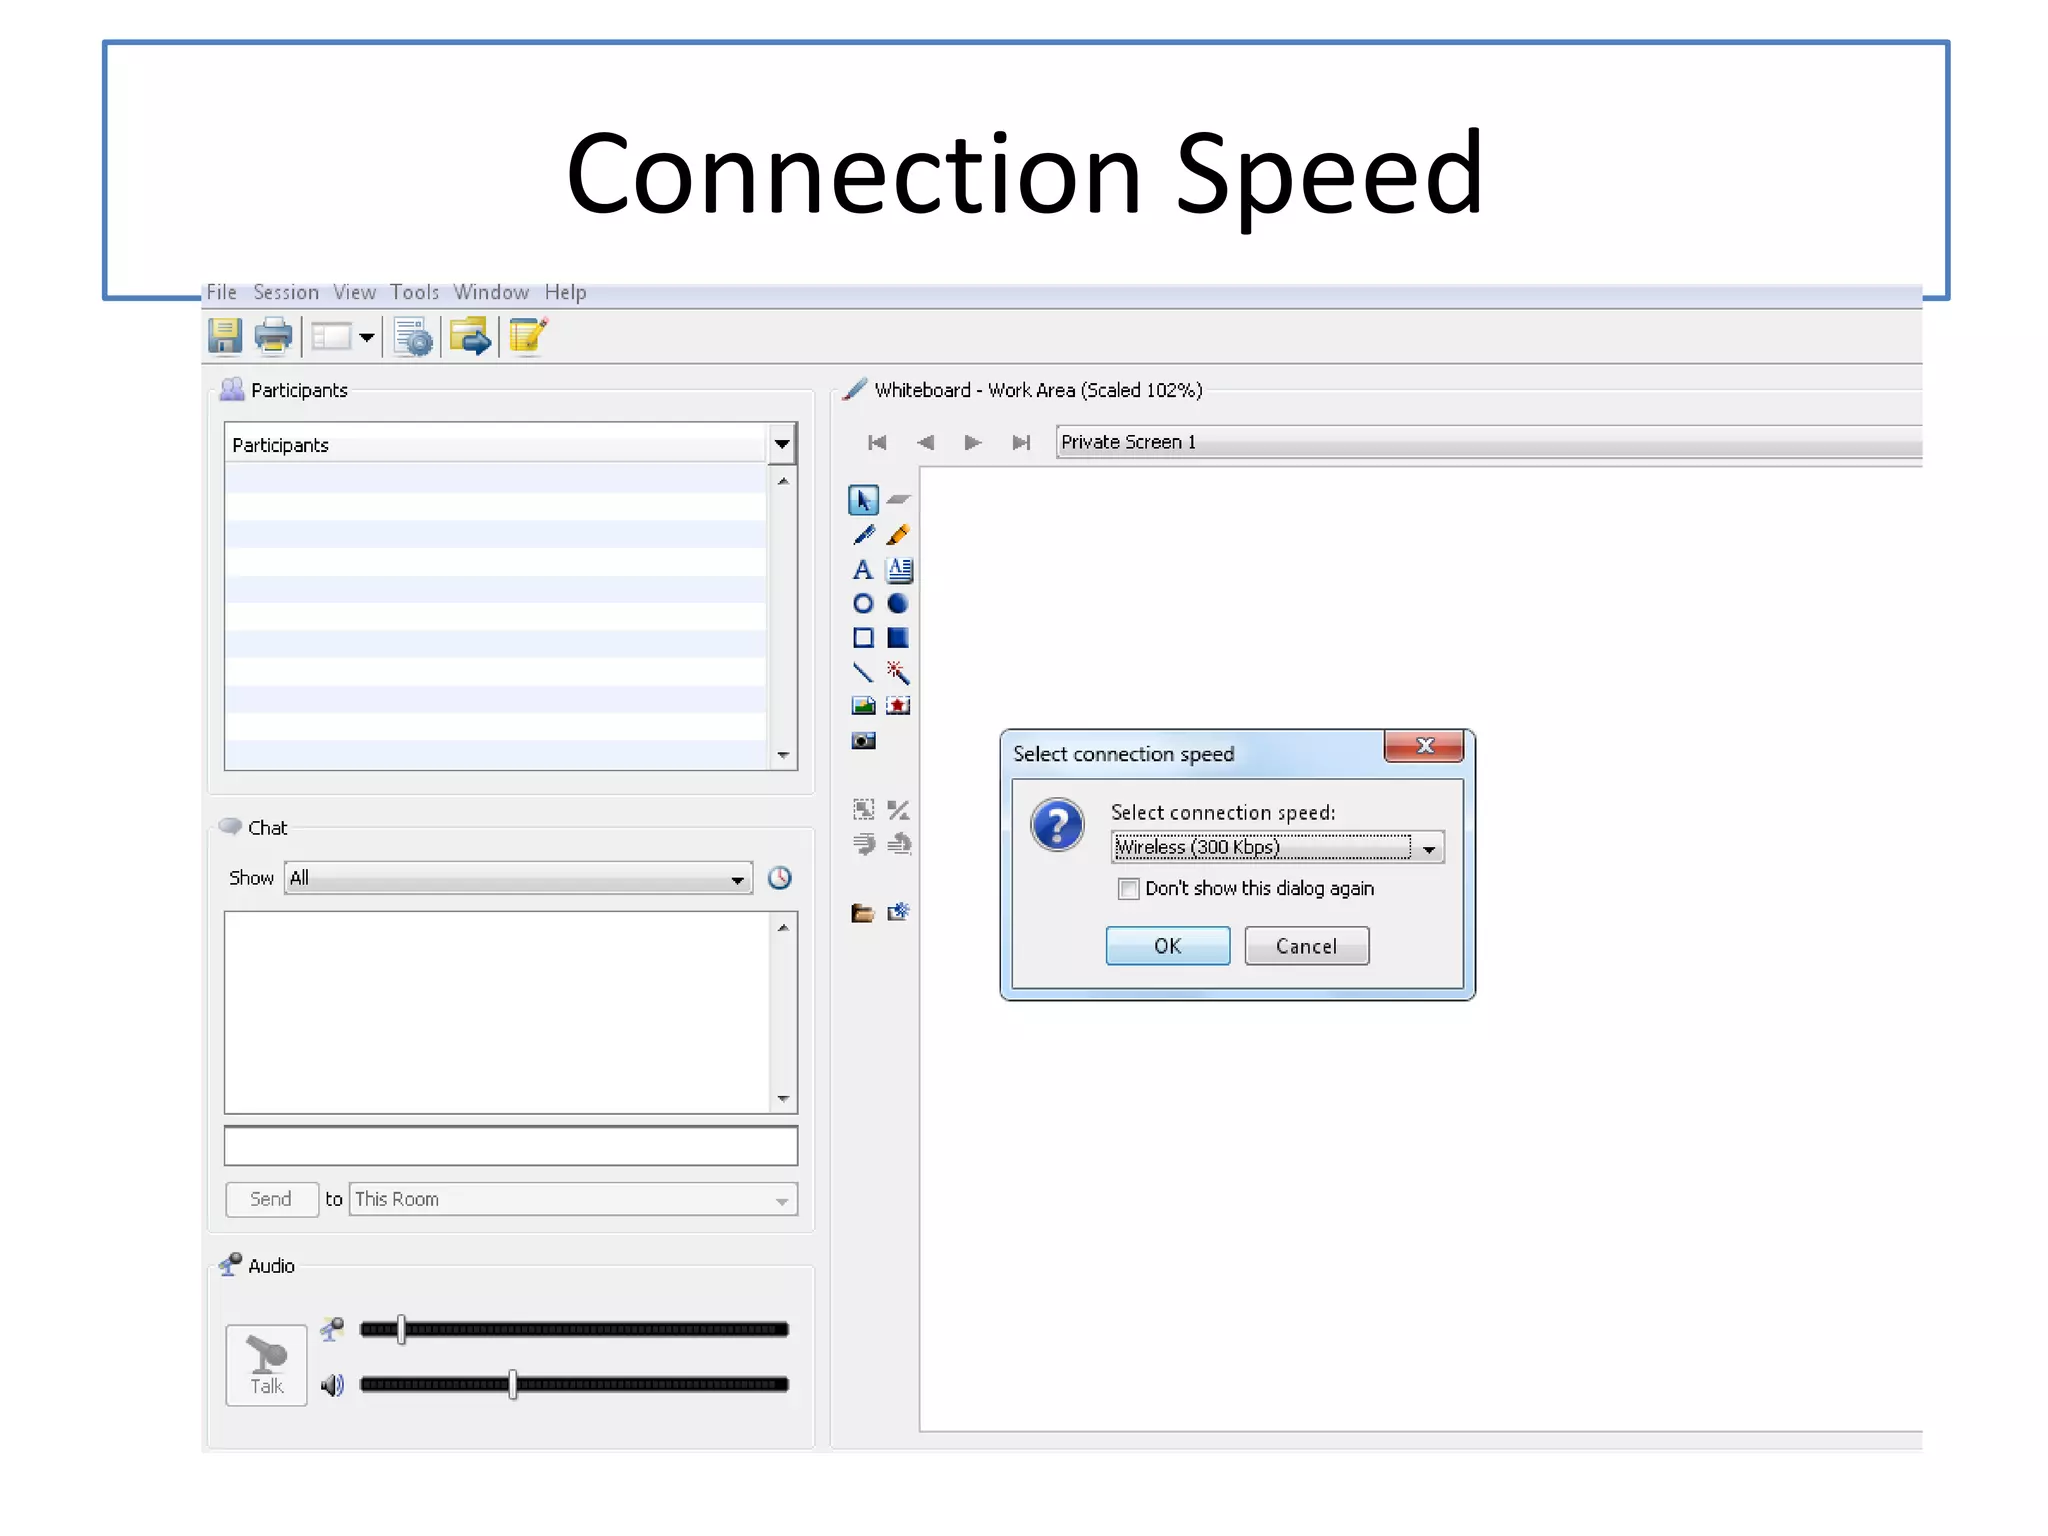This screenshot has height=1536, width=2048.
Task: Click OK in connection speed dialog
Action: (1168, 946)
